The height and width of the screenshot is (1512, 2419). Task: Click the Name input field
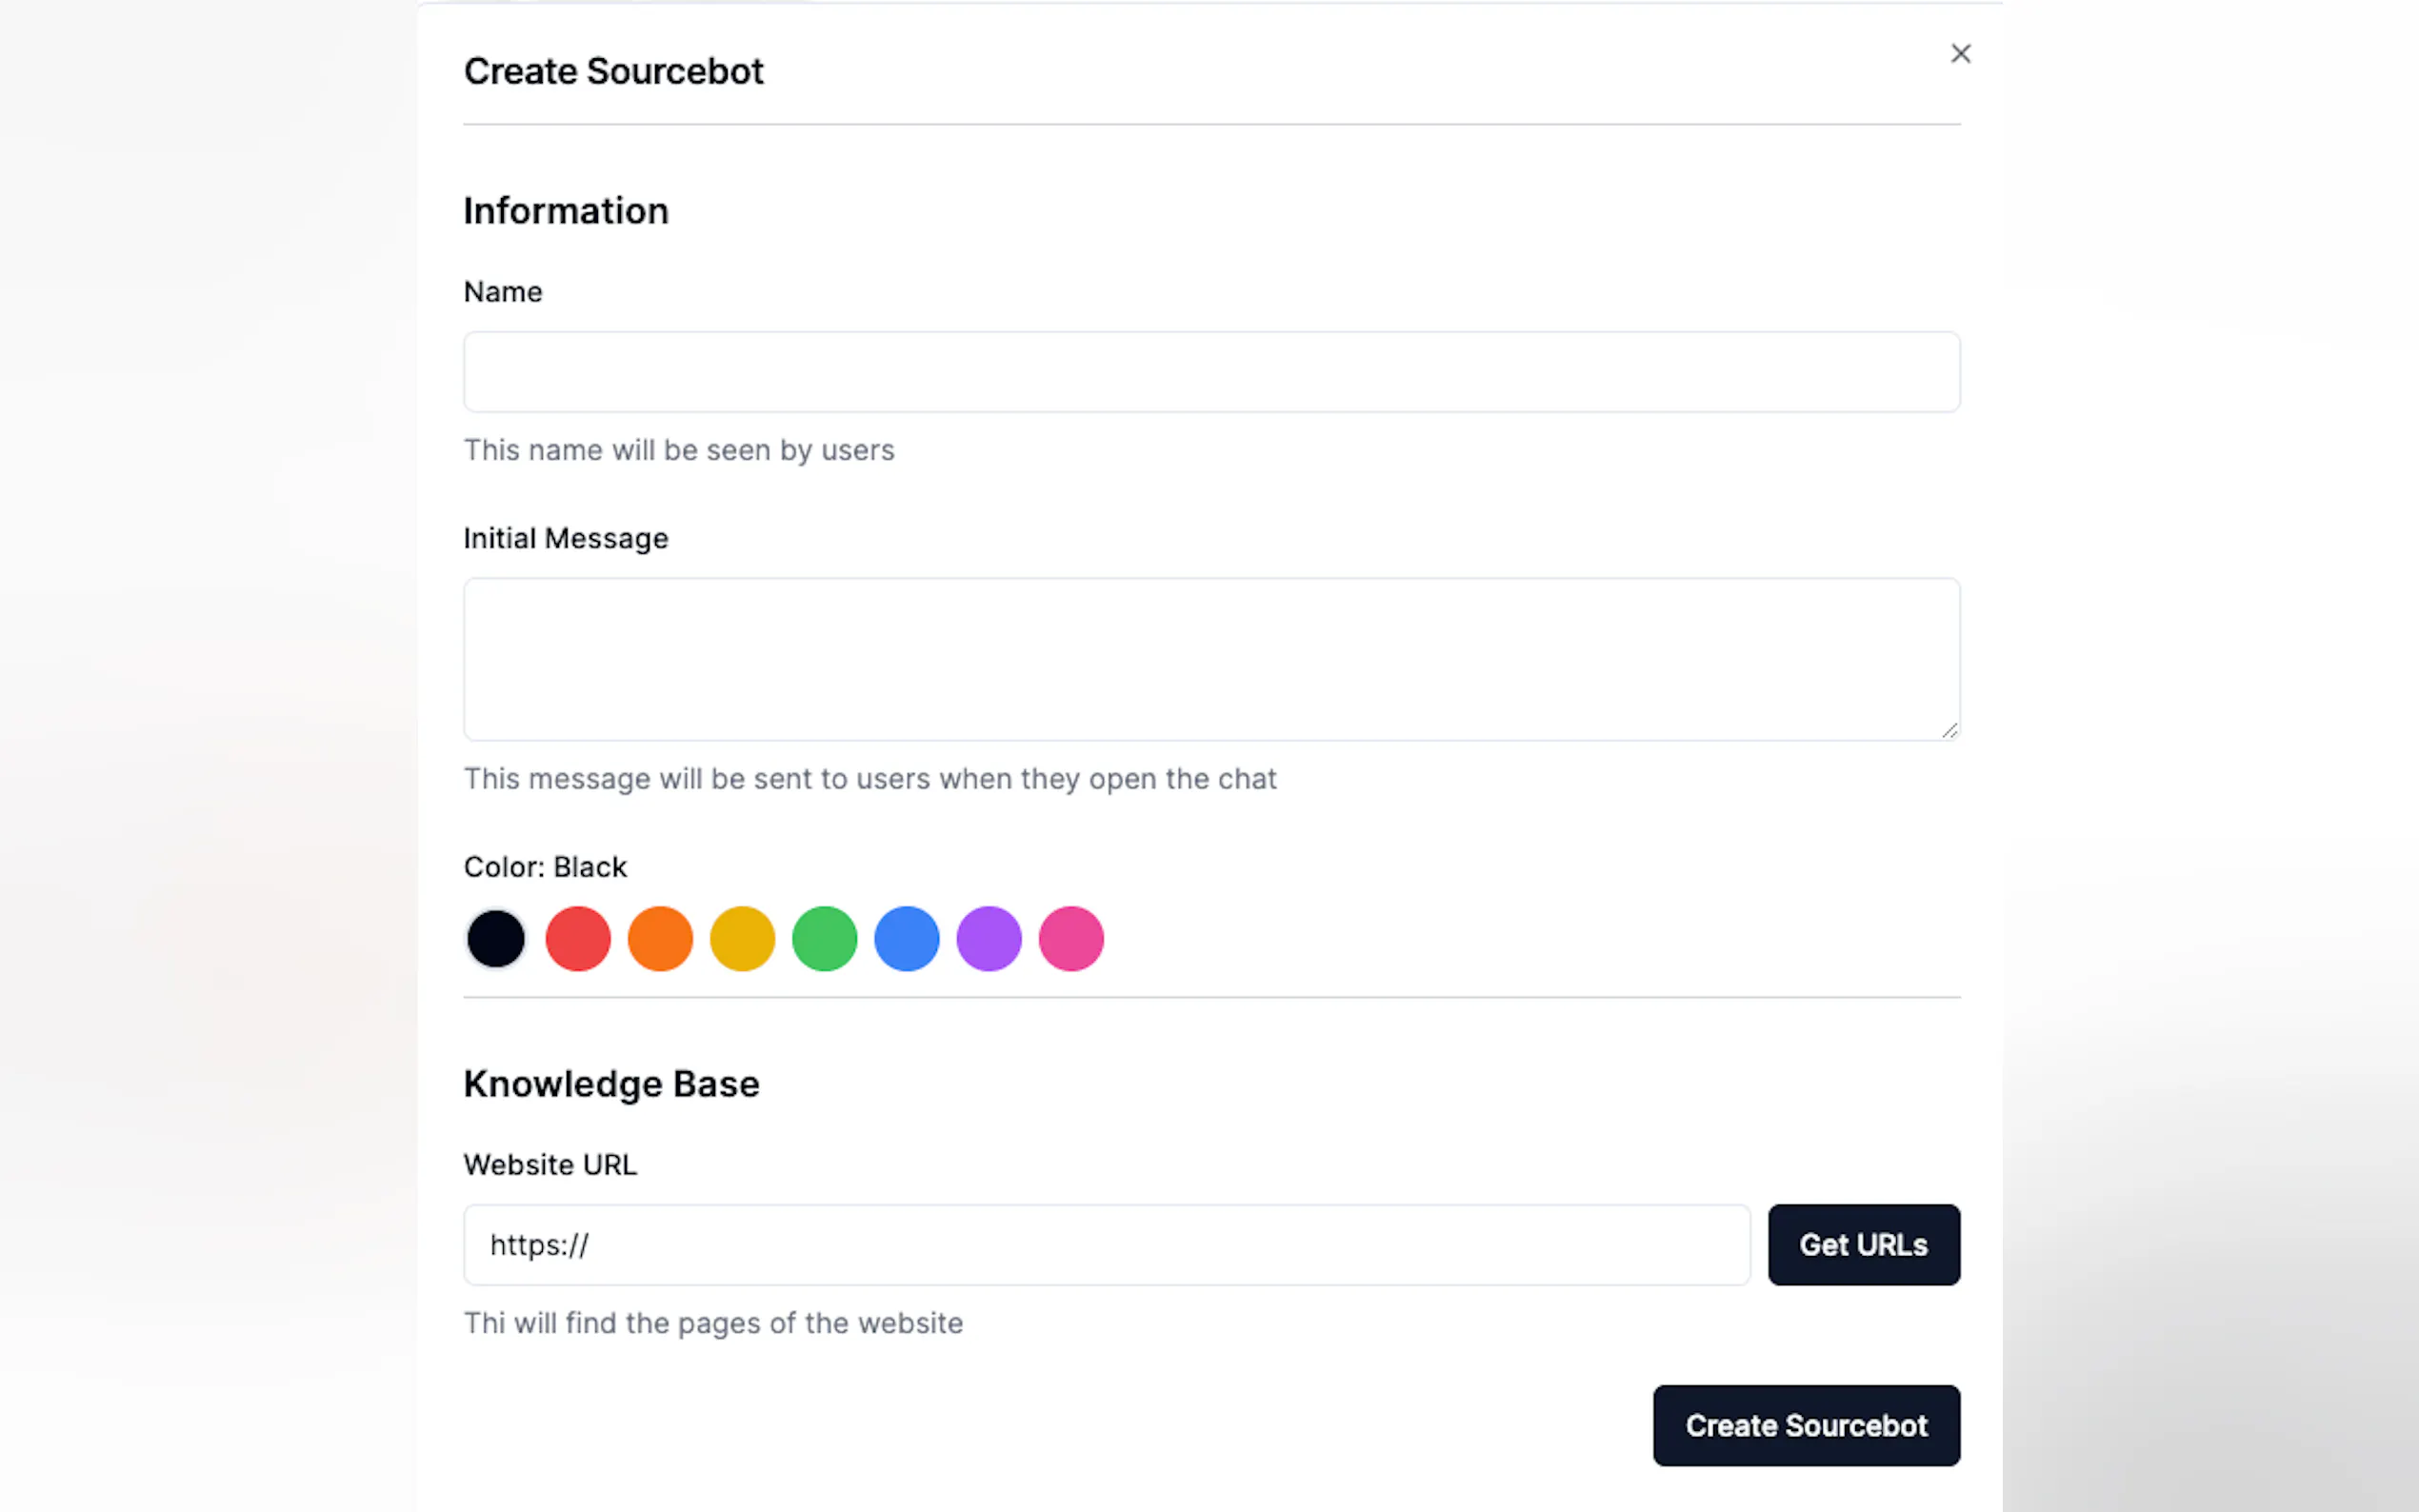[1211, 372]
